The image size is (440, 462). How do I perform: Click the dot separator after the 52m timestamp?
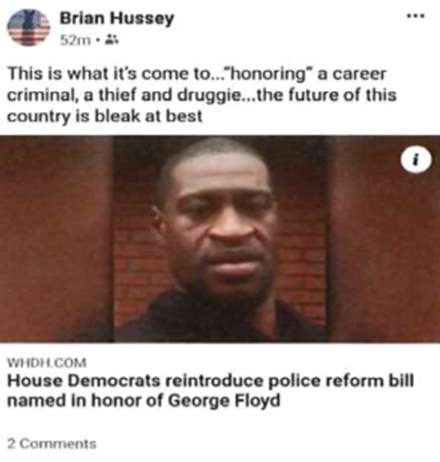(98, 41)
